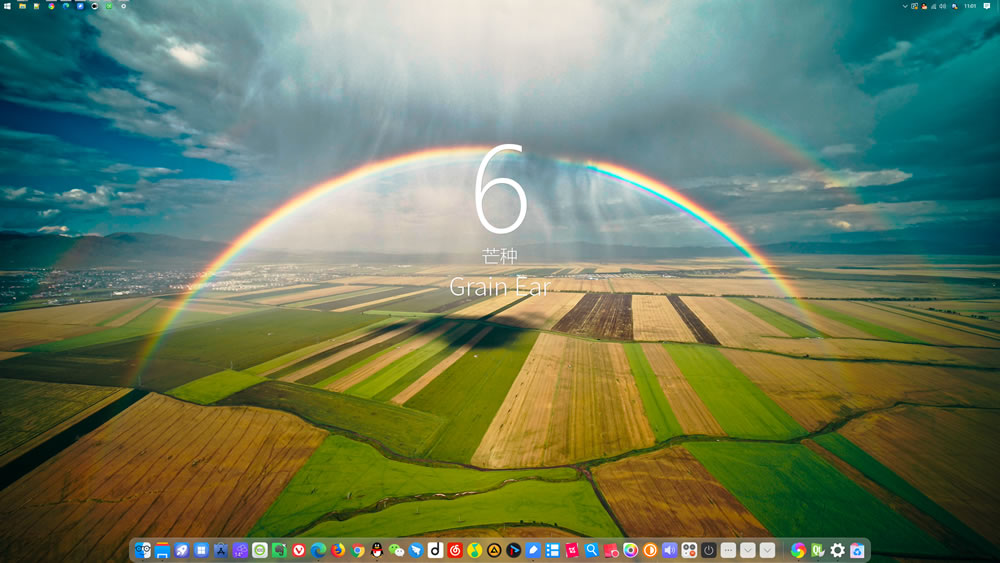Image resolution: width=1000 pixels, height=563 pixels.
Task: Open WeChat from the dock
Action: 396,550
